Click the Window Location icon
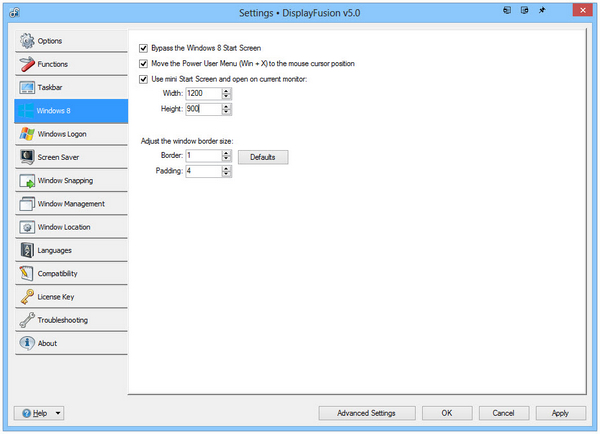This screenshot has height=434, width=600. [x=27, y=227]
